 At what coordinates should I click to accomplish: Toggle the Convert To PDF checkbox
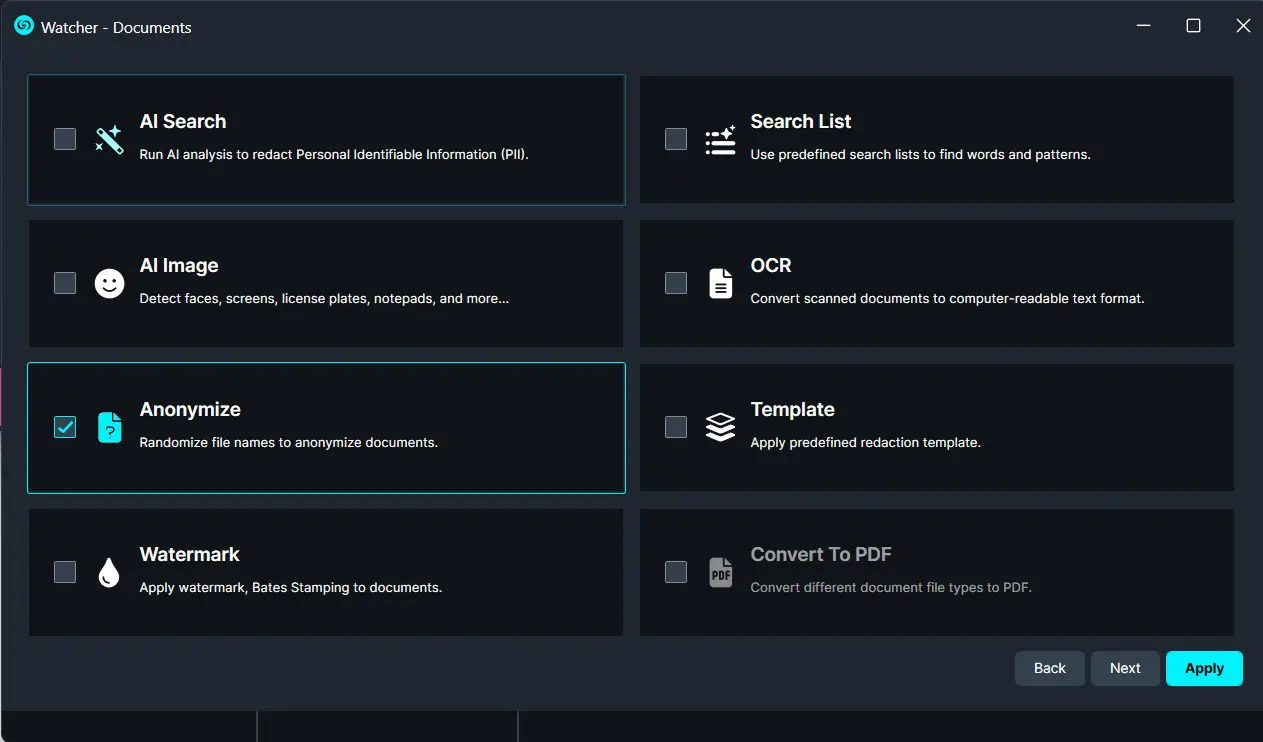[676, 572]
